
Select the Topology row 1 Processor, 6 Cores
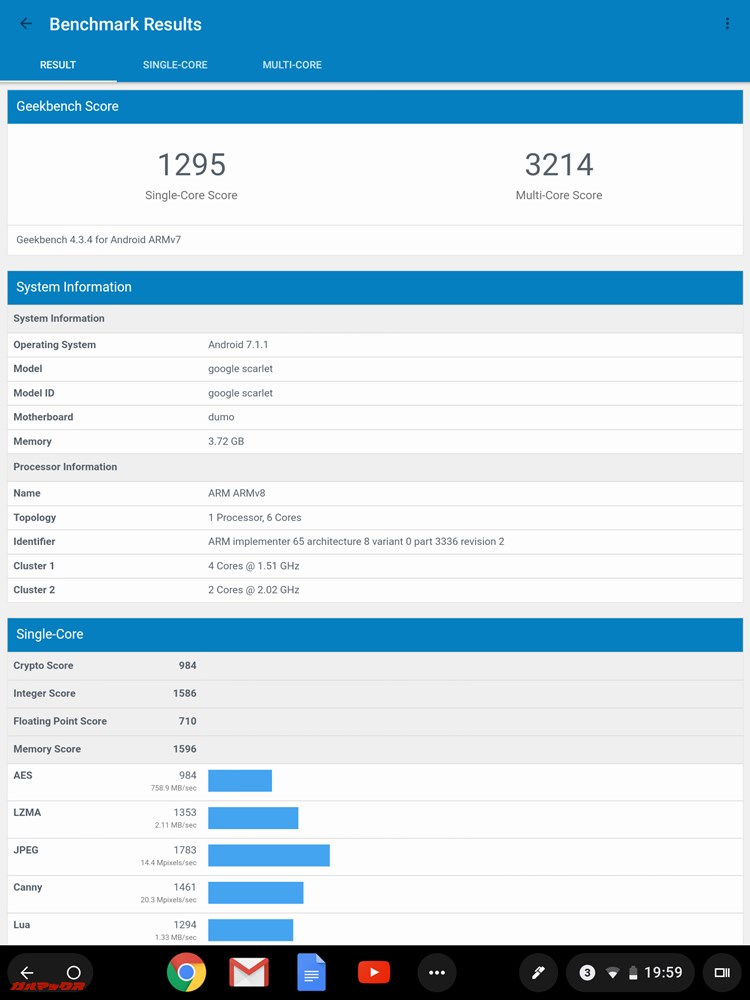coord(375,517)
